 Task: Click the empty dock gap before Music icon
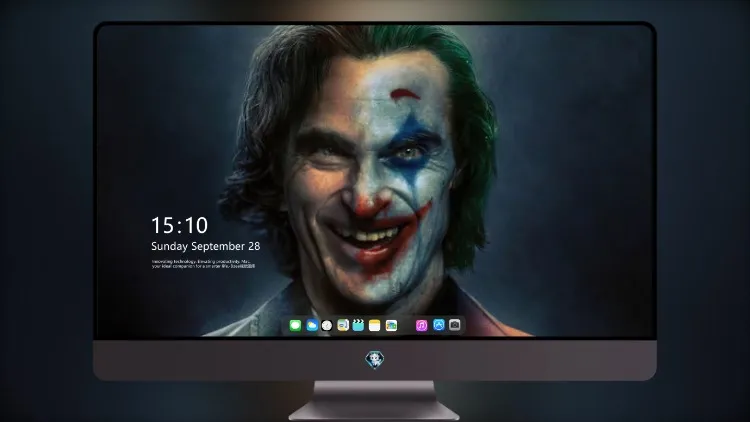407,325
